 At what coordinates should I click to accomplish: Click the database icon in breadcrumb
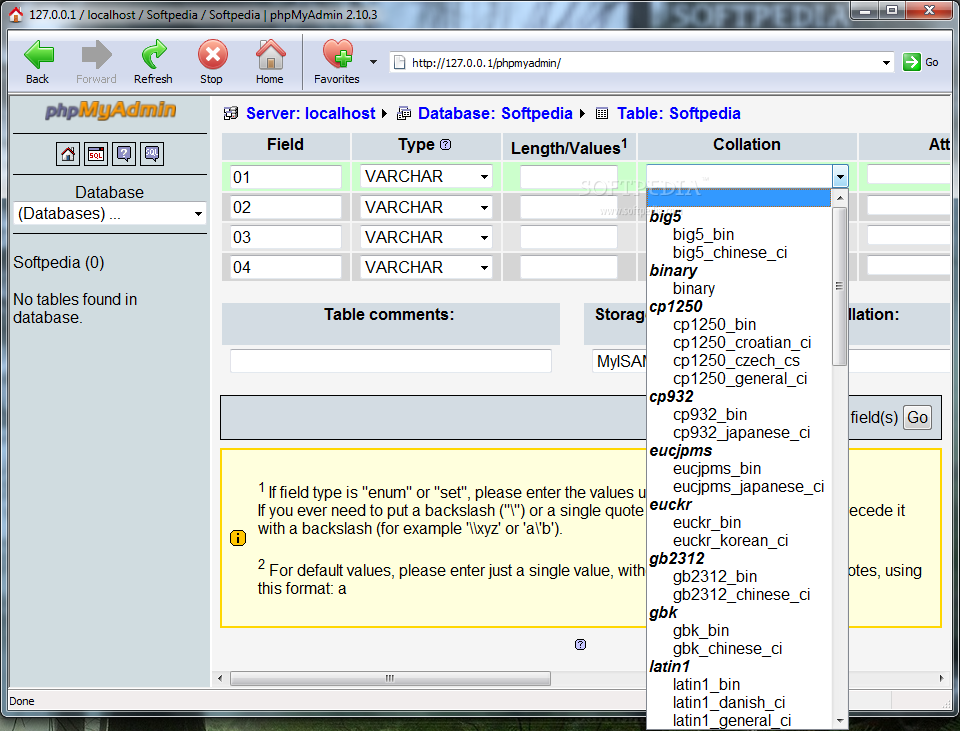(x=404, y=113)
